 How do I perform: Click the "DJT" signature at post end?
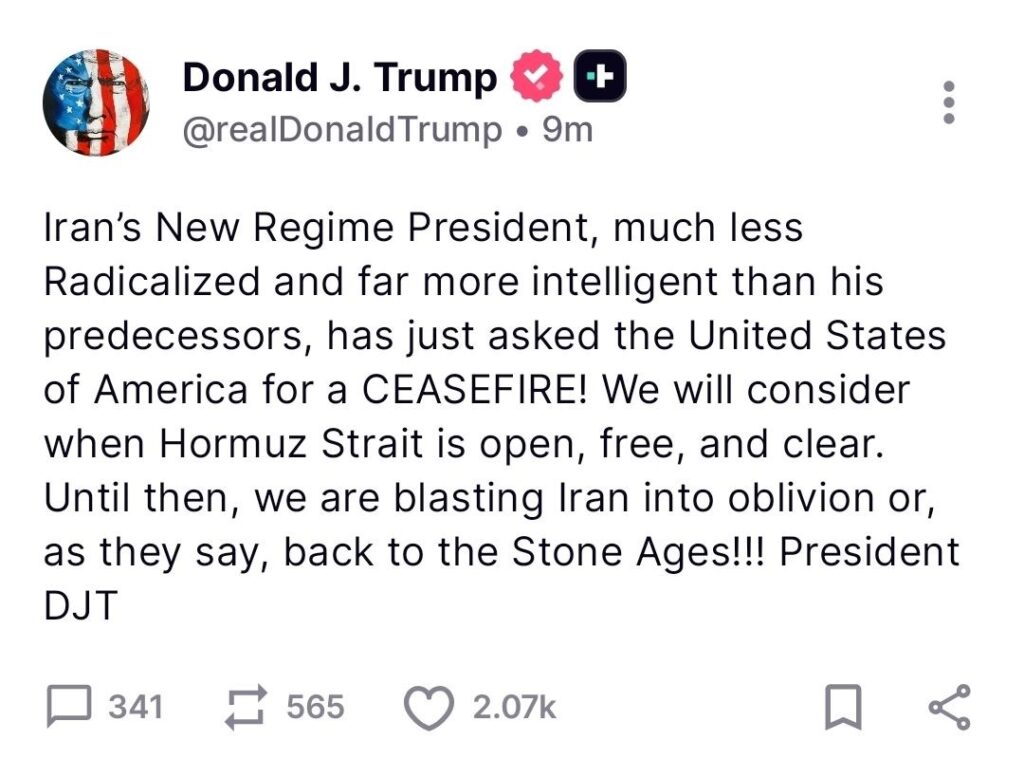[x=82, y=606]
